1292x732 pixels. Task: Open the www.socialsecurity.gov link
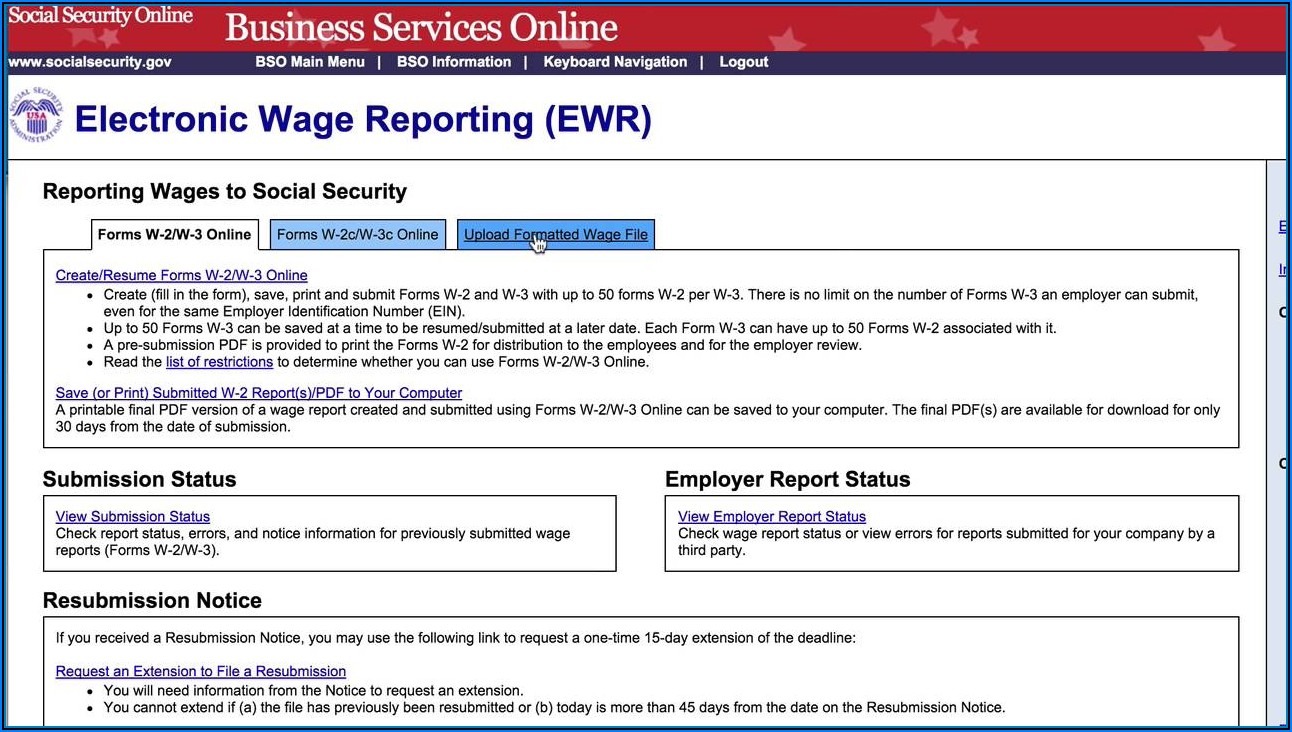[90, 62]
